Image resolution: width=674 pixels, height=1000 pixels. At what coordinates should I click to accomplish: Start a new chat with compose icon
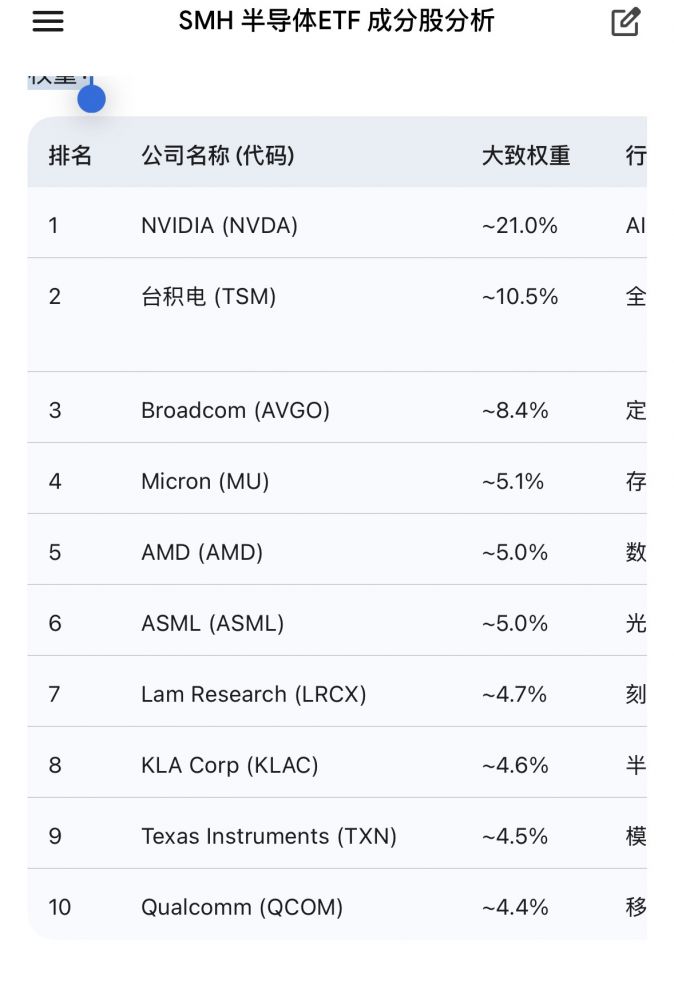click(625, 22)
